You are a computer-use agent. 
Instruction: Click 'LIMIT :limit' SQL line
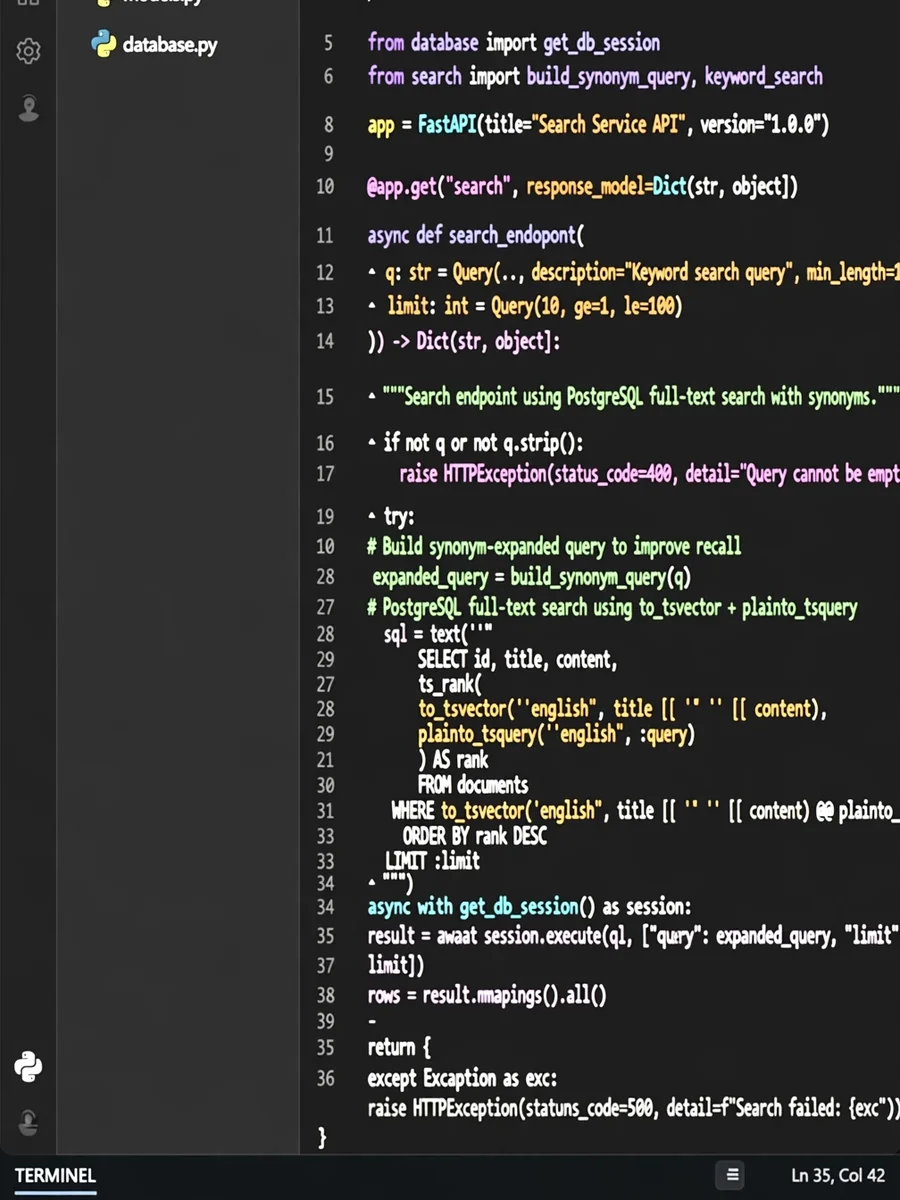pyautogui.click(x=433, y=860)
